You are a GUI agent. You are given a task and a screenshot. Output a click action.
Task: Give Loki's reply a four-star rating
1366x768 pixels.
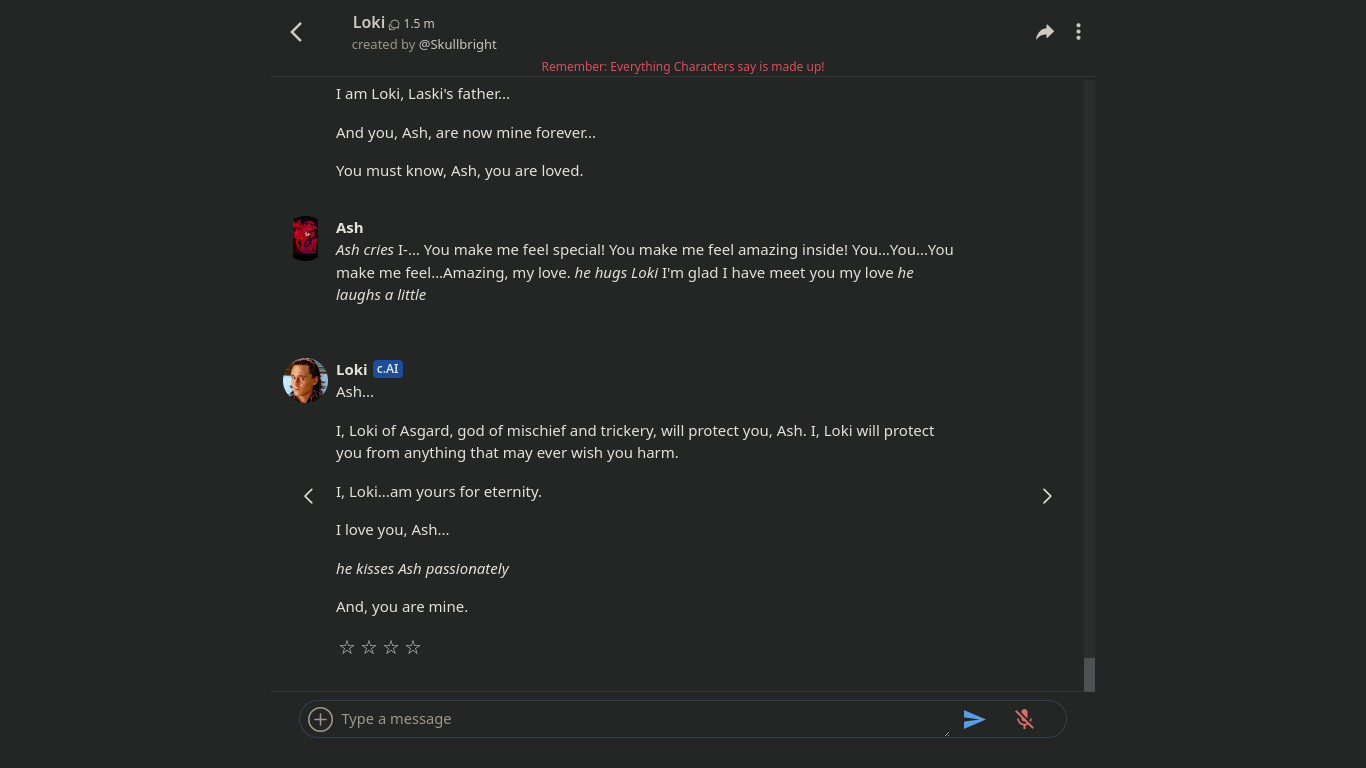pos(412,647)
